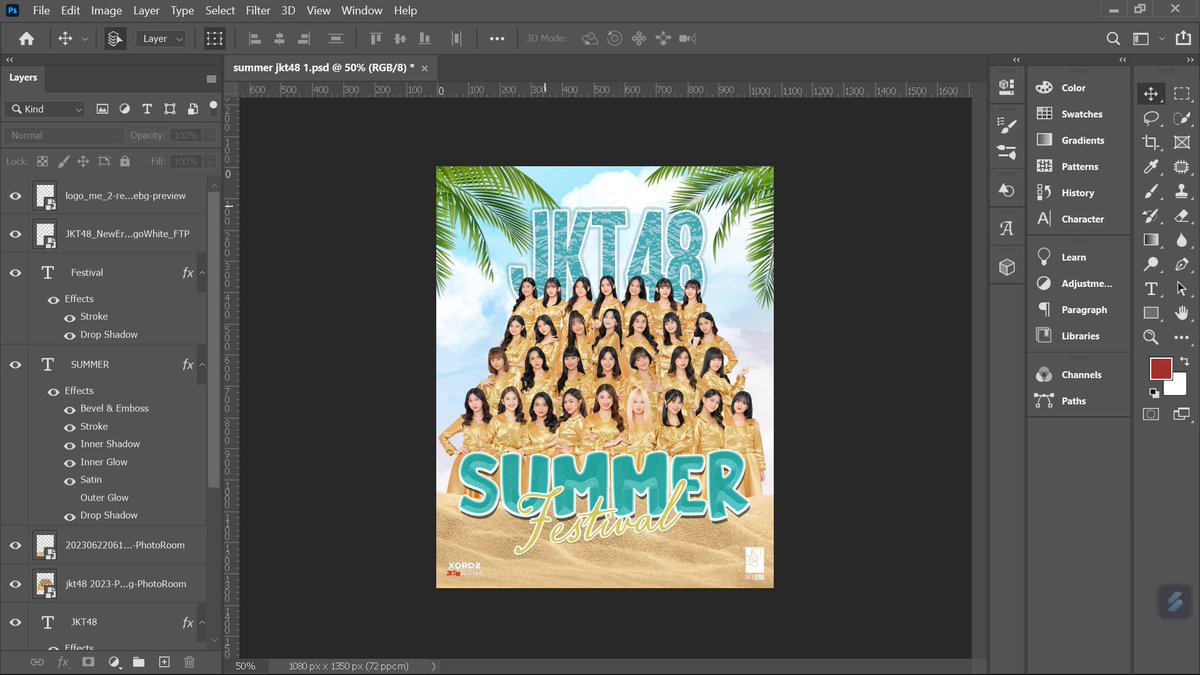Hide the Festival text layer
This screenshot has width=1200, height=675.
point(15,272)
